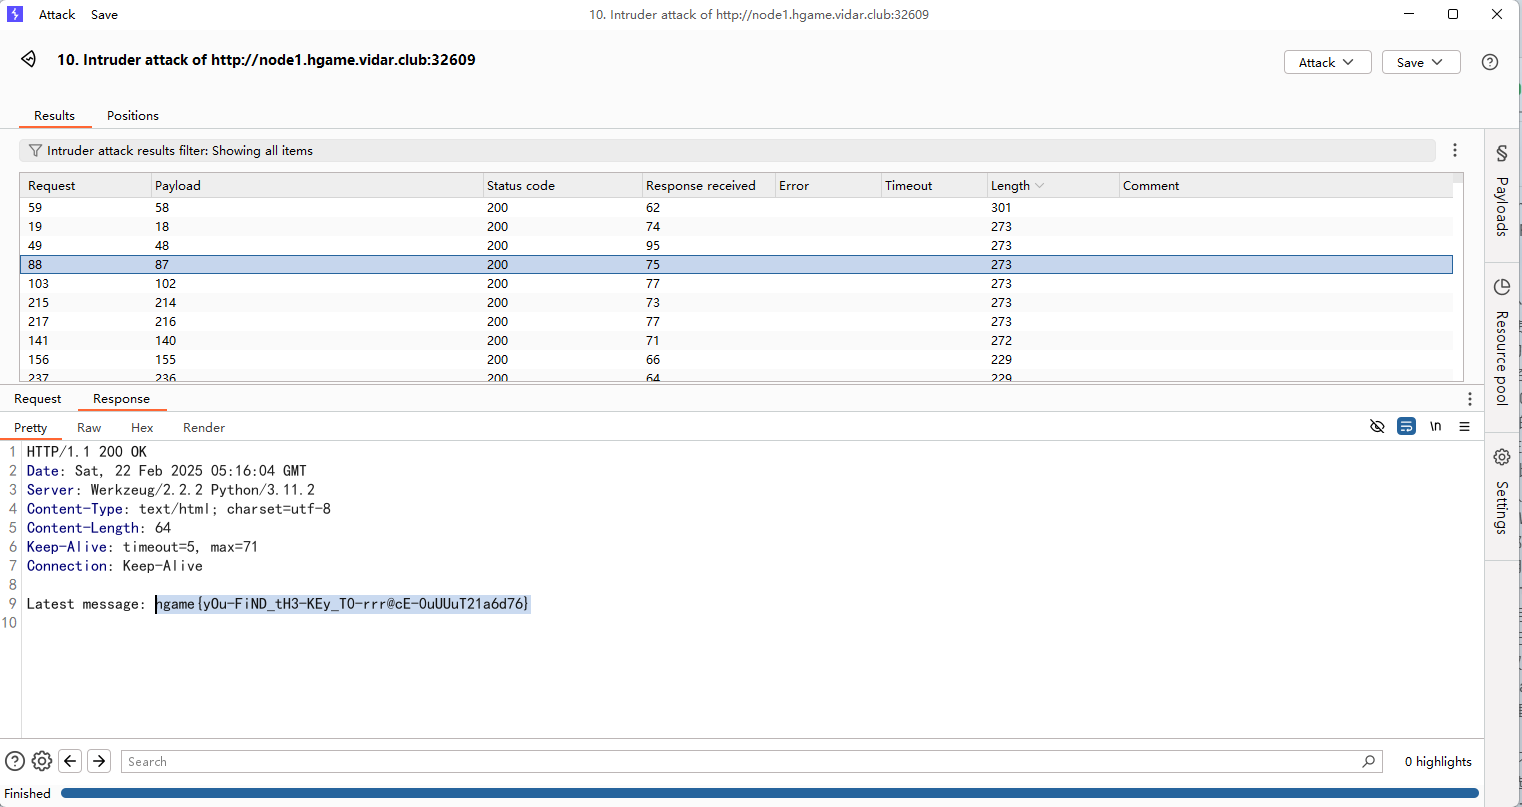Open the Request tab of message viewer
This screenshot has width=1522, height=807.
pos(38,399)
